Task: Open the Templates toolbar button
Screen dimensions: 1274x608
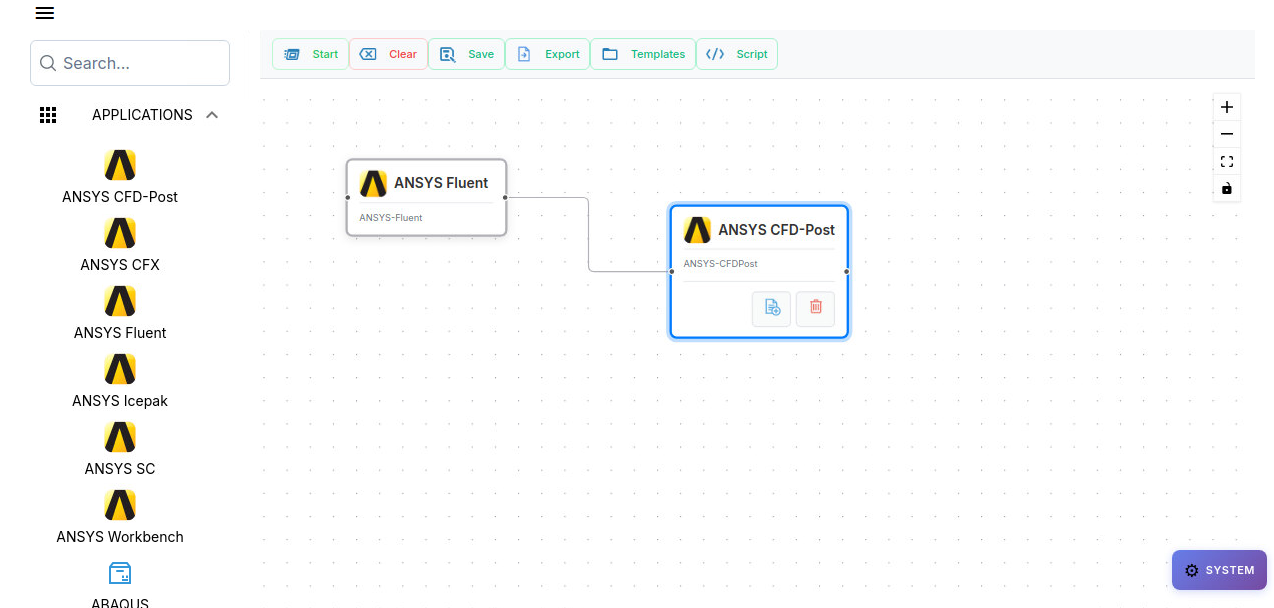Action: [643, 54]
